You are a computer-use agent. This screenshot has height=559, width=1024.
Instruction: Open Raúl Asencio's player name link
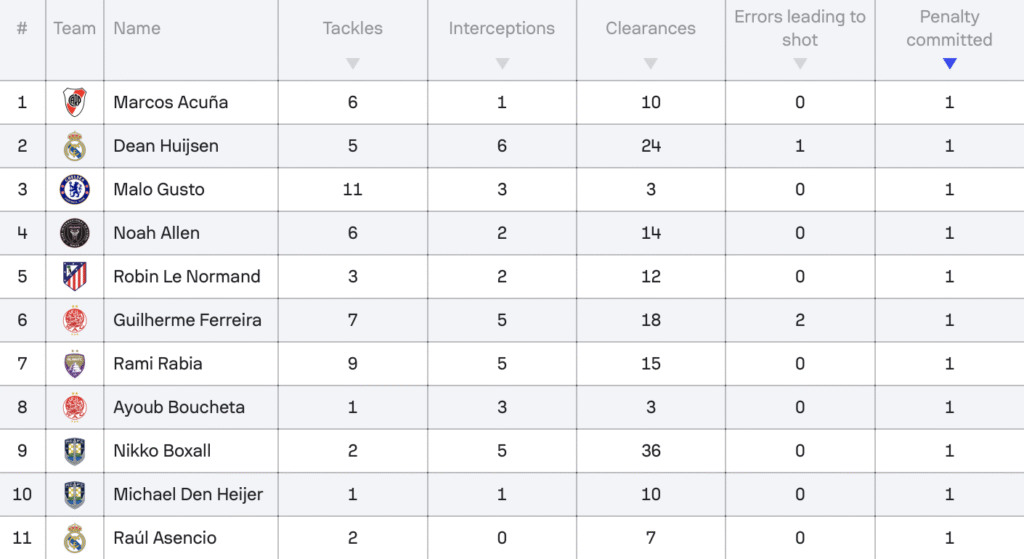(x=165, y=537)
